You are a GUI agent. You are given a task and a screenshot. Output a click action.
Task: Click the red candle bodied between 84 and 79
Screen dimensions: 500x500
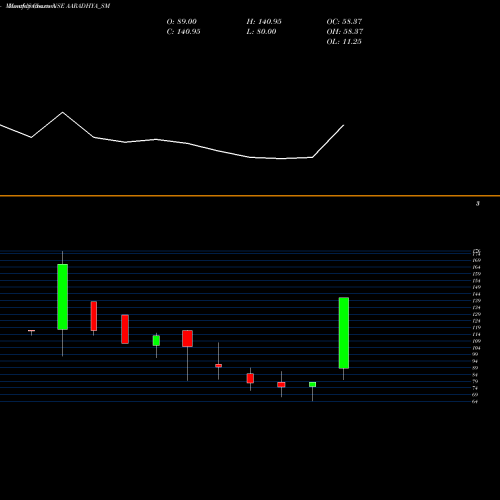[250, 378]
